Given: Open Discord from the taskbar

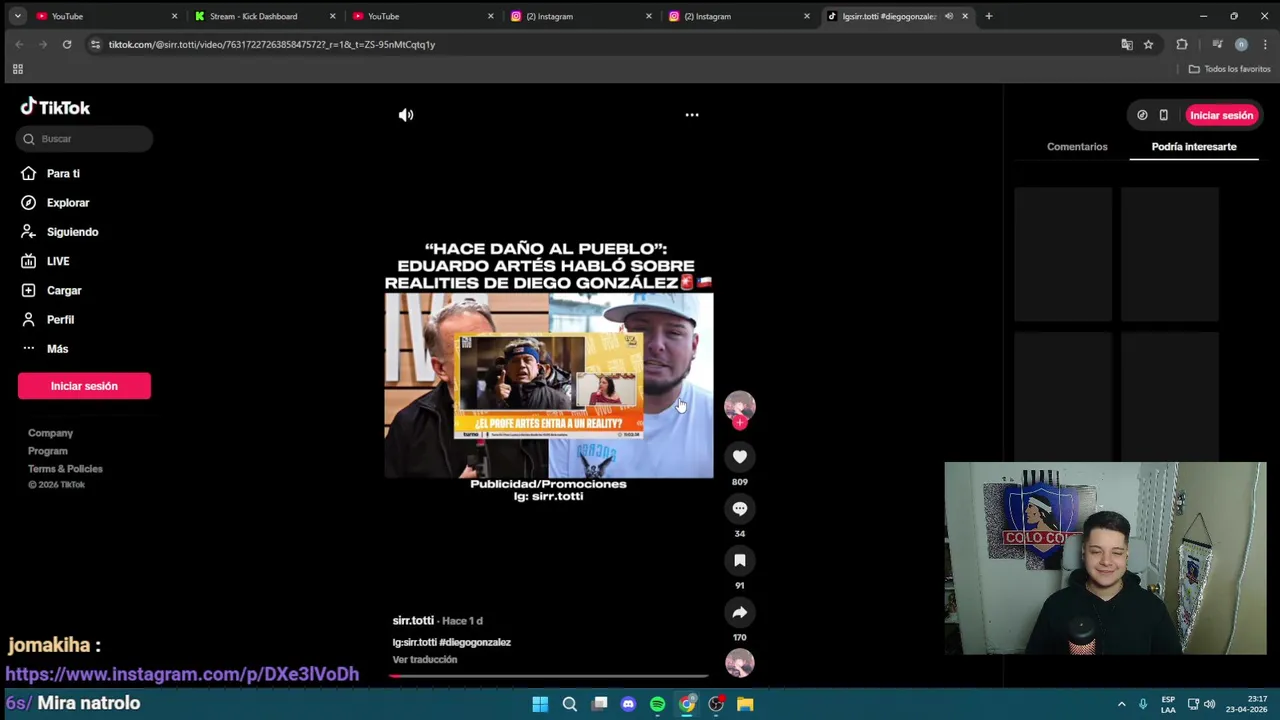Looking at the screenshot, I should [628, 704].
